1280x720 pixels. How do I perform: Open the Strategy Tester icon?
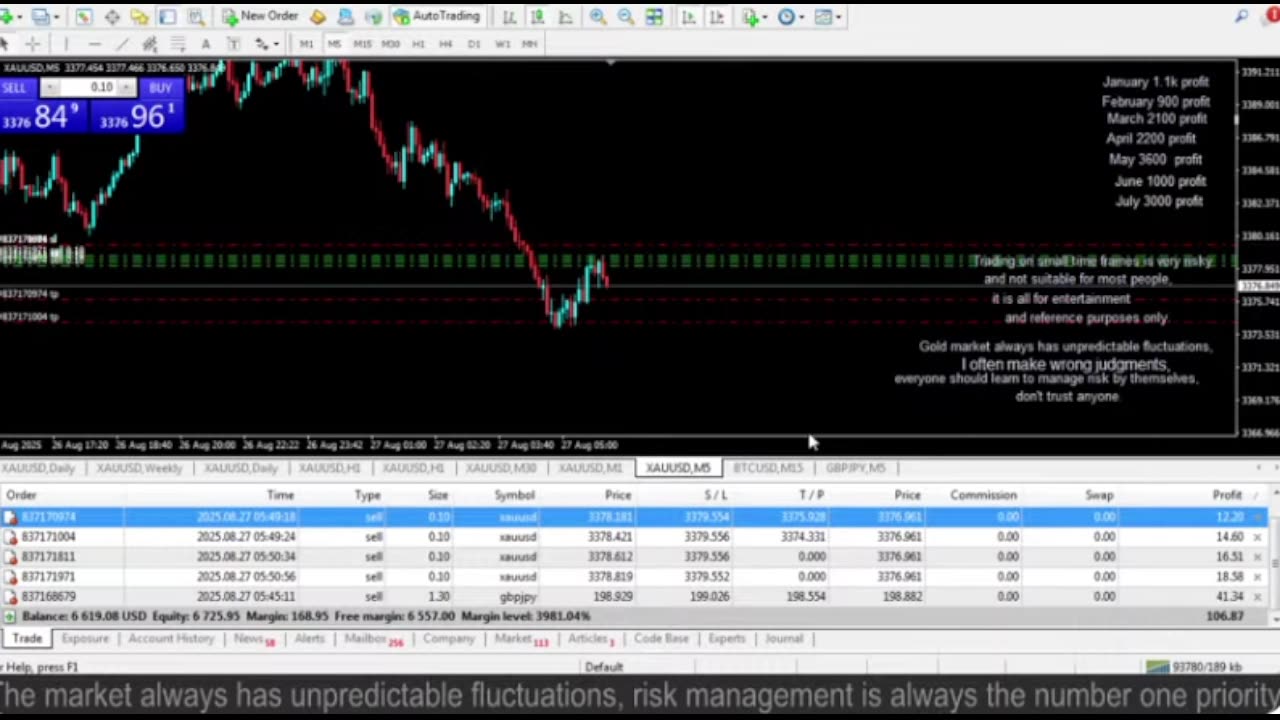point(196,17)
